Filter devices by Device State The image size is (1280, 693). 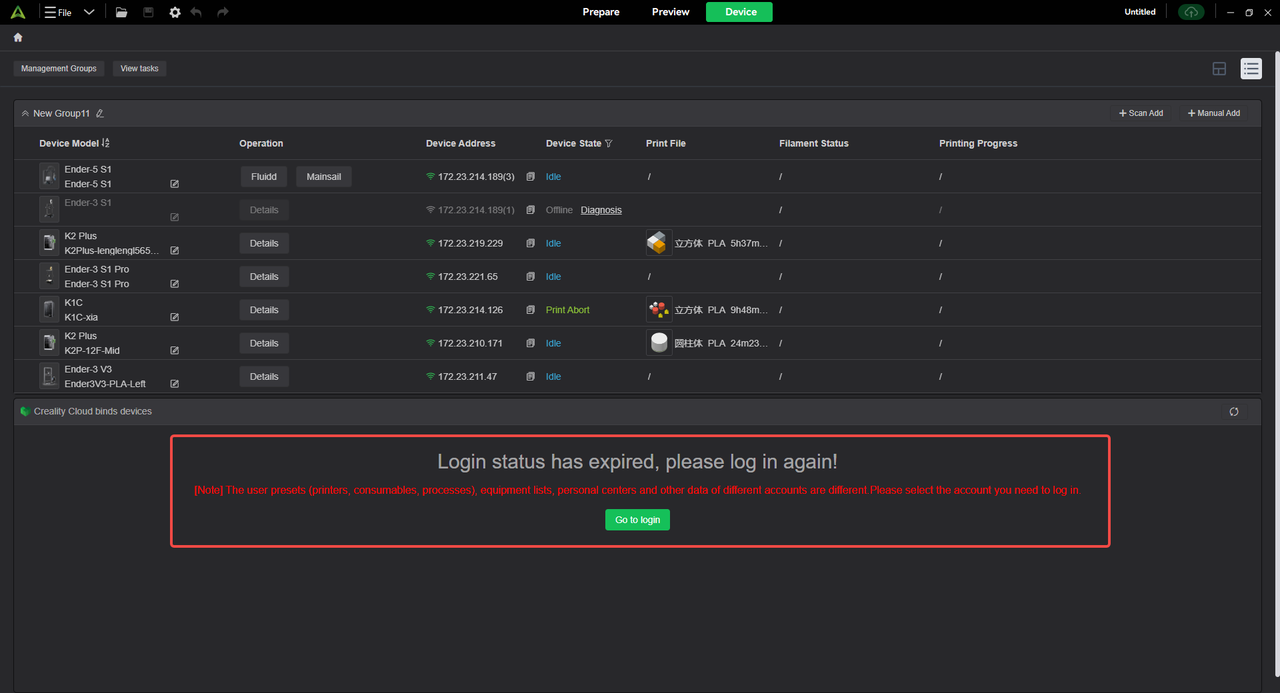[608, 143]
